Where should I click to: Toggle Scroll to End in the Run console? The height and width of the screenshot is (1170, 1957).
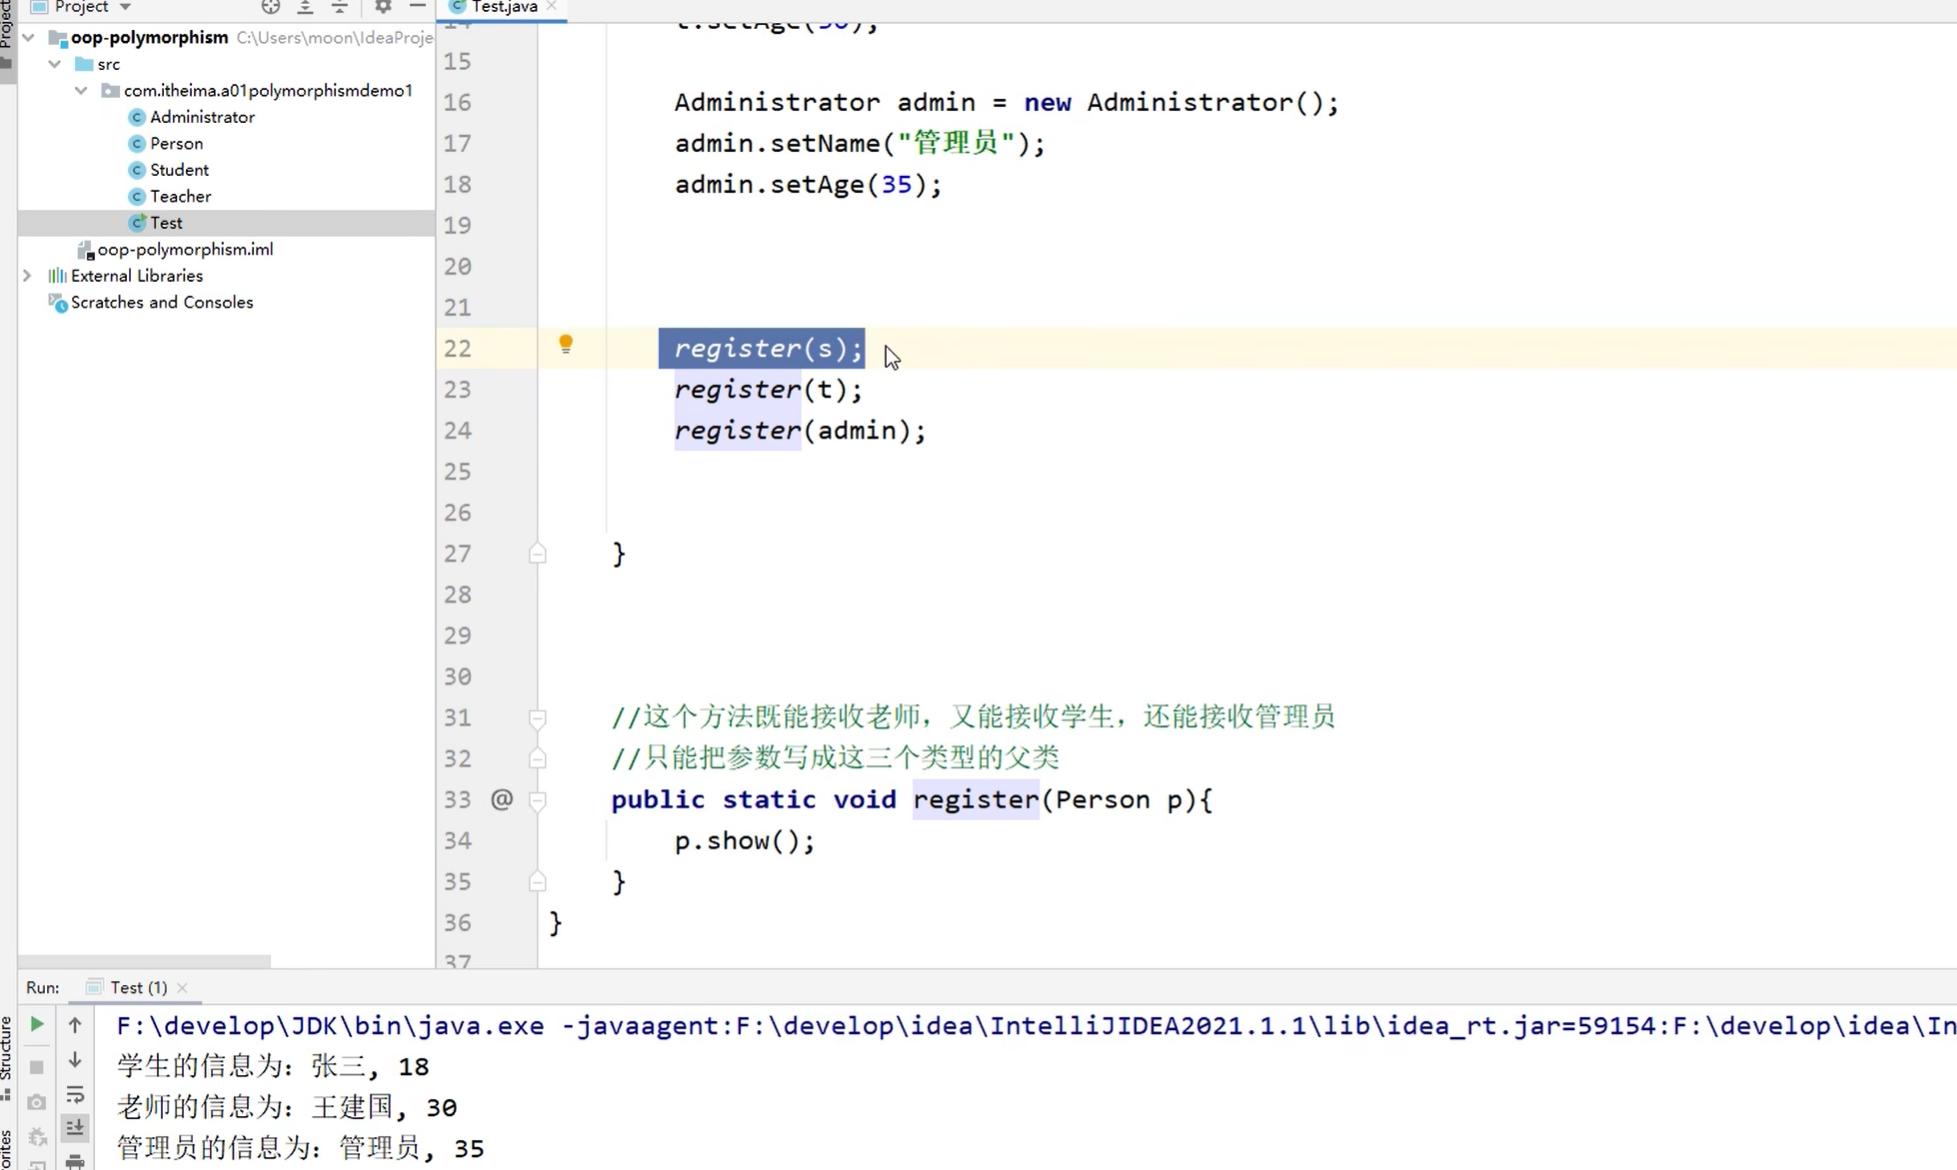click(75, 1128)
